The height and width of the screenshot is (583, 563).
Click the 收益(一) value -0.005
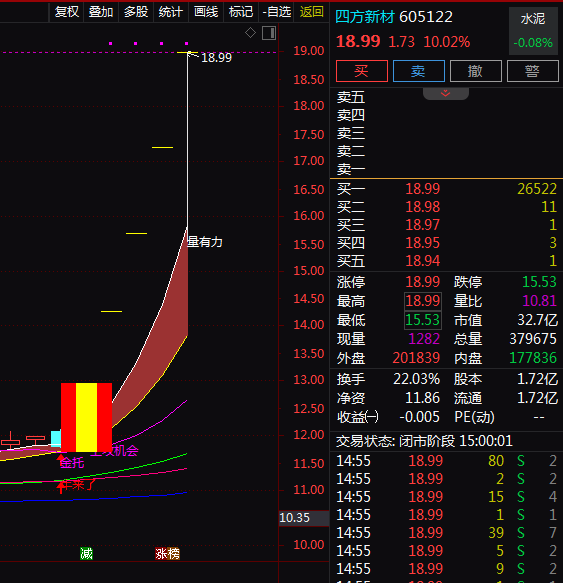tap(419, 417)
